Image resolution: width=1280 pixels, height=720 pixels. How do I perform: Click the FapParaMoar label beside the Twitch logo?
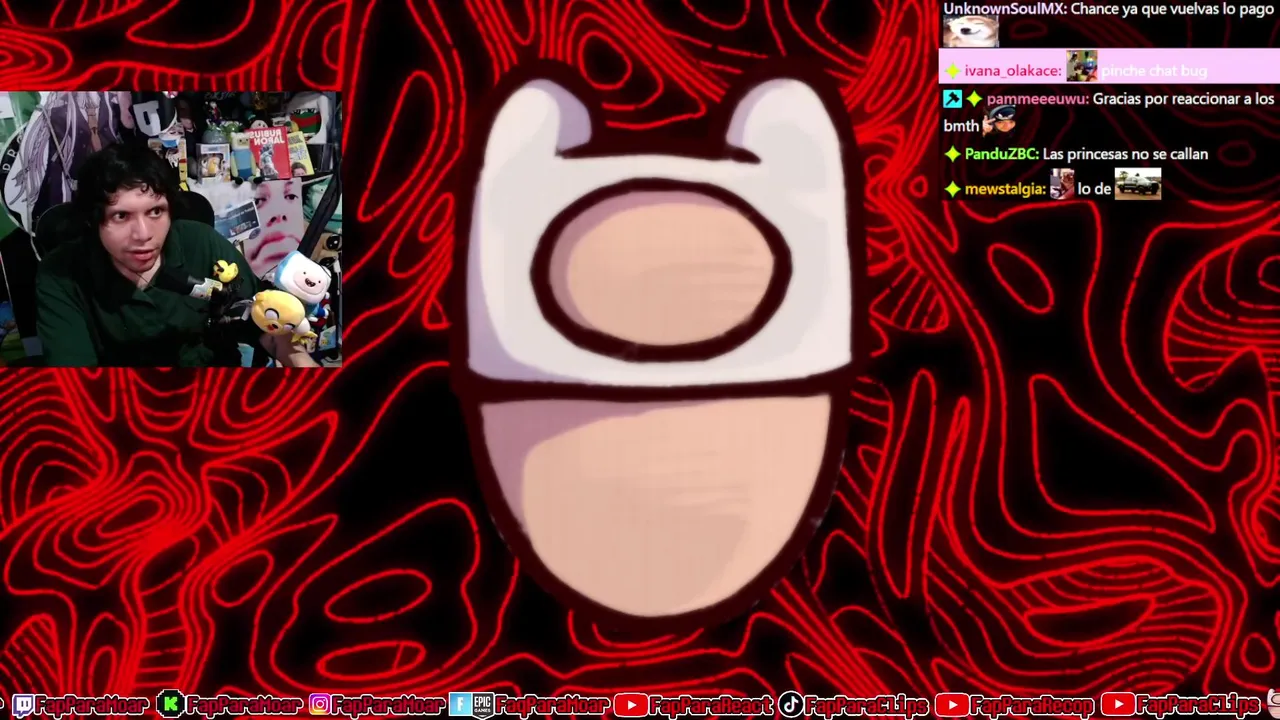92,706
